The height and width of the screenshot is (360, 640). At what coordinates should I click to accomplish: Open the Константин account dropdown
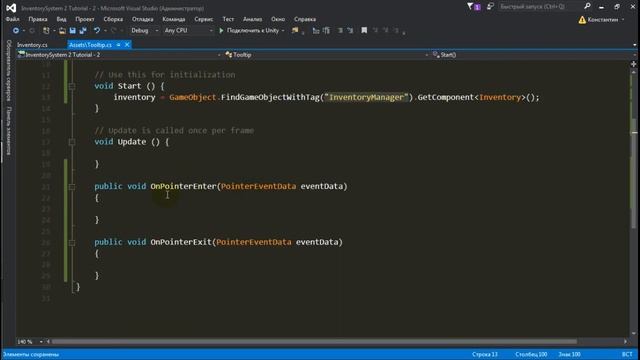(623, 20)
